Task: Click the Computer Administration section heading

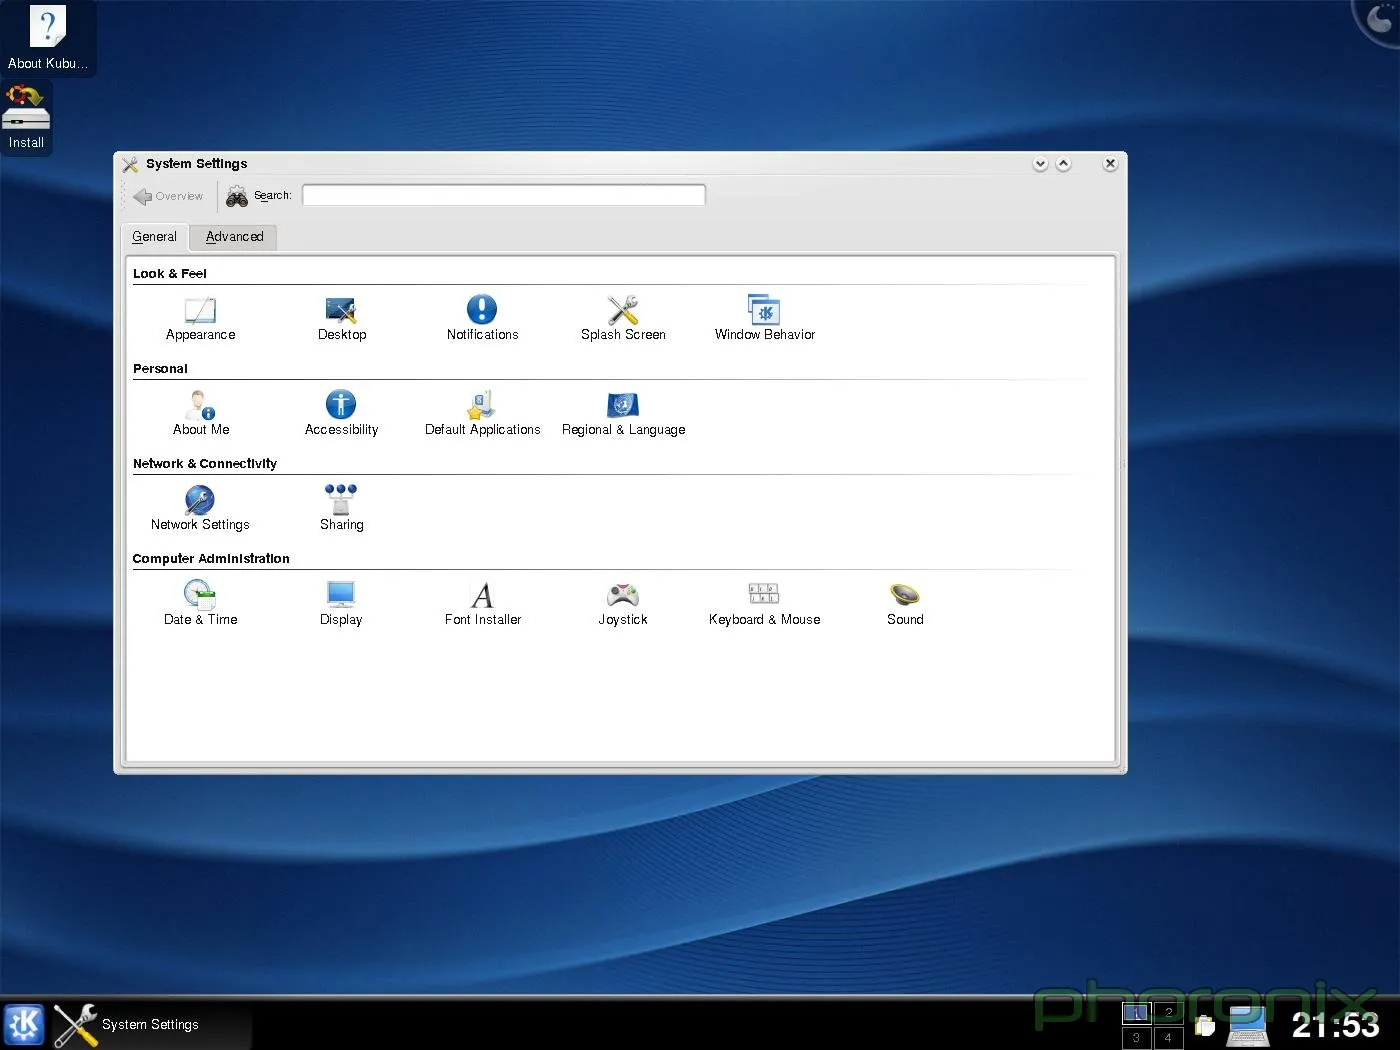Action: [x=211, y=558]
